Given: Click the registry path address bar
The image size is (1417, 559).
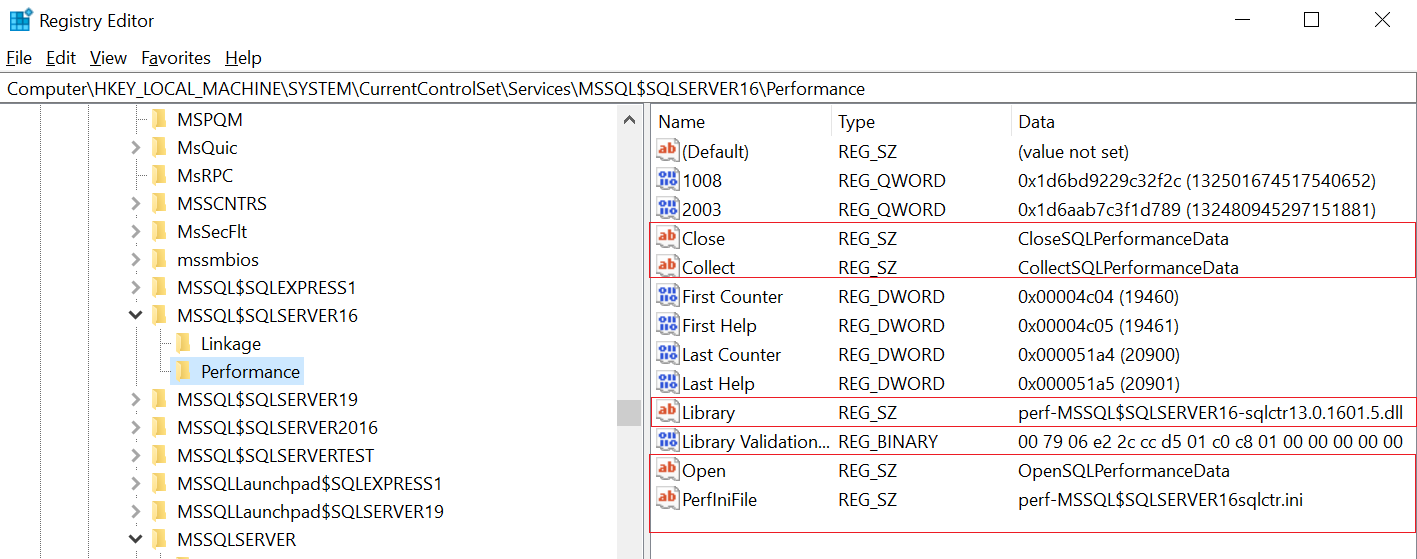Looking at the screenshot, I should (700, 89).
